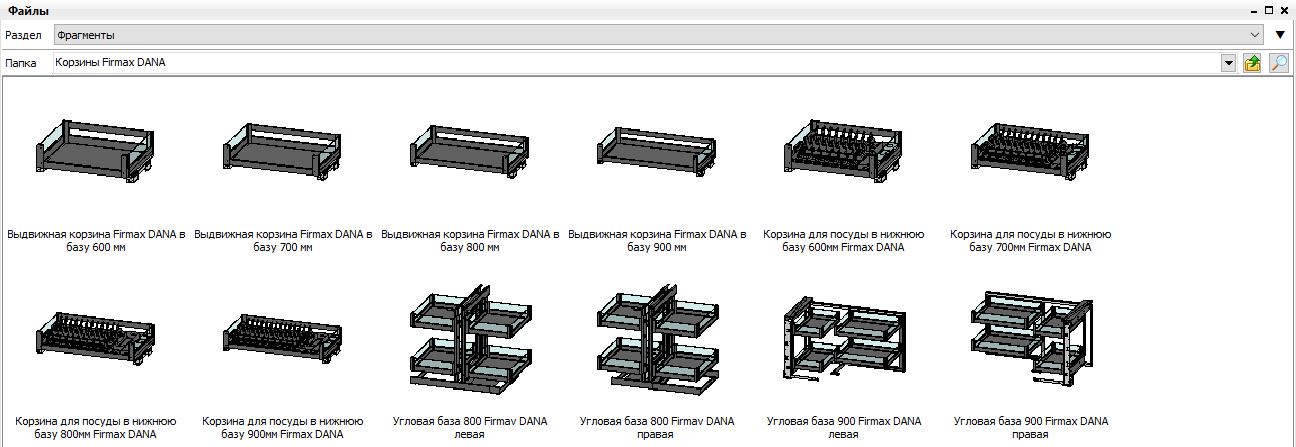
Task: Click label "Выдвижная корзина Firmax DANA в базу 700 мм"
Action: [x=283, y=241]
